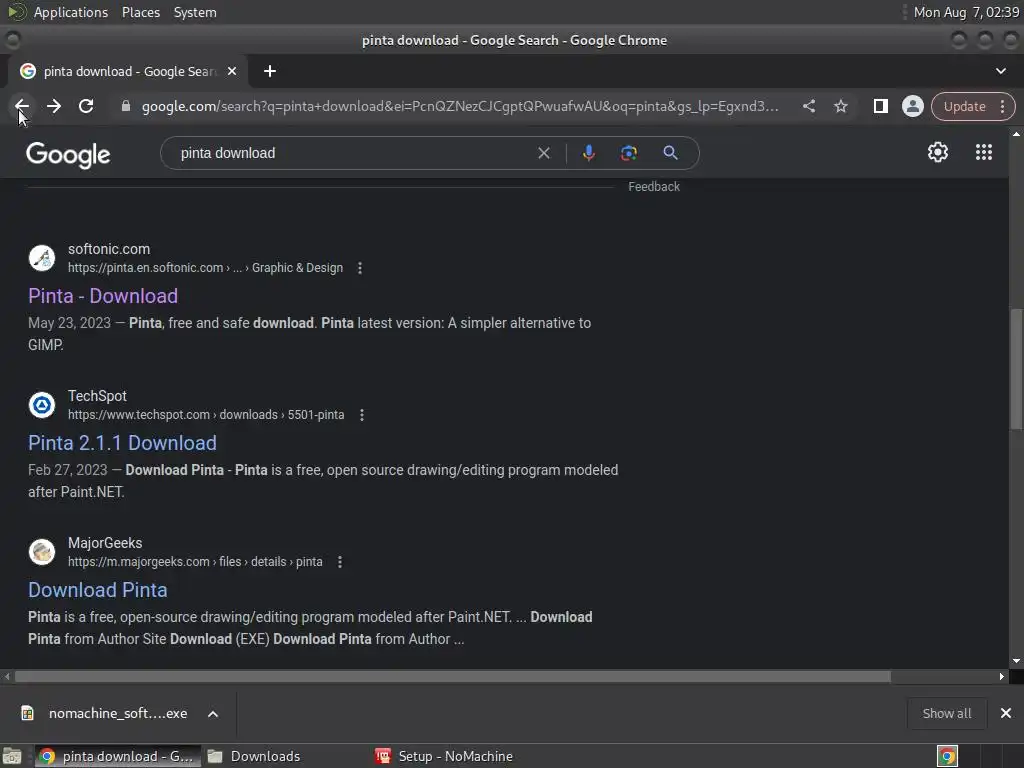Open the Places menu
The width and height of the screenshot is (1024, 768).
point(140,12)
